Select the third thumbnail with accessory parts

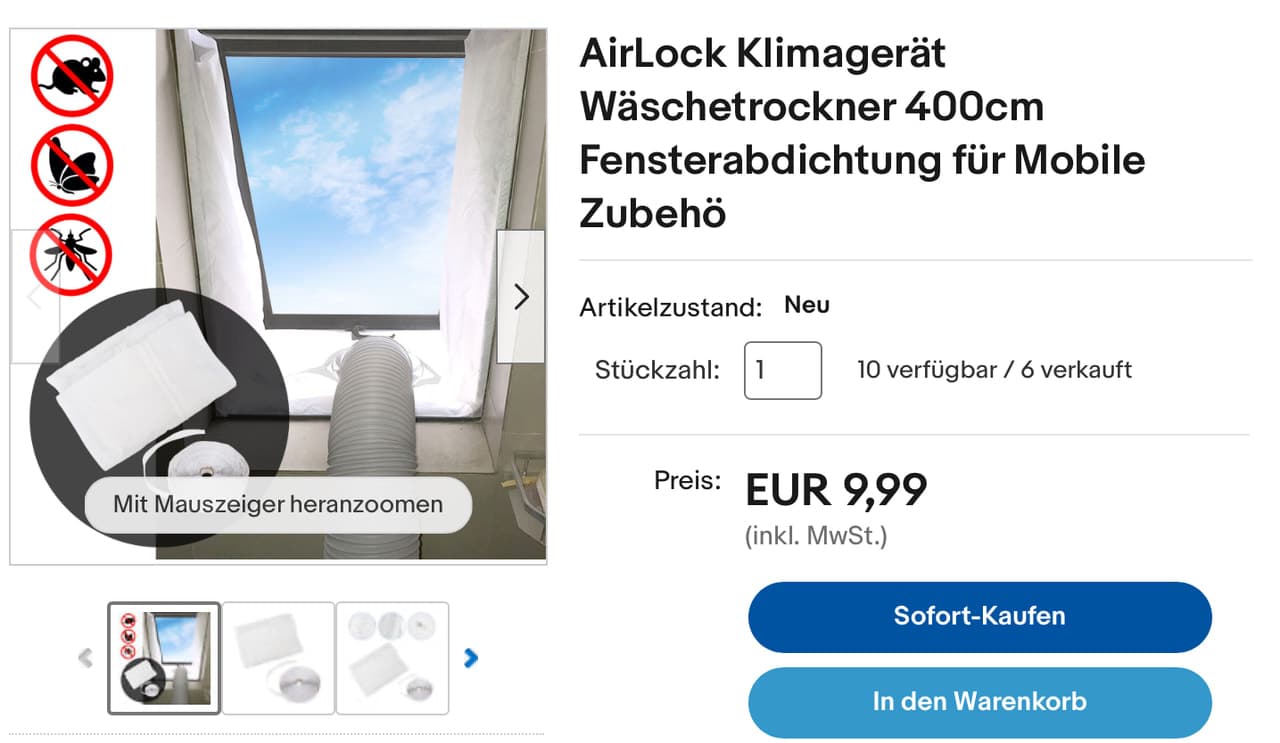tap(392, 658)
